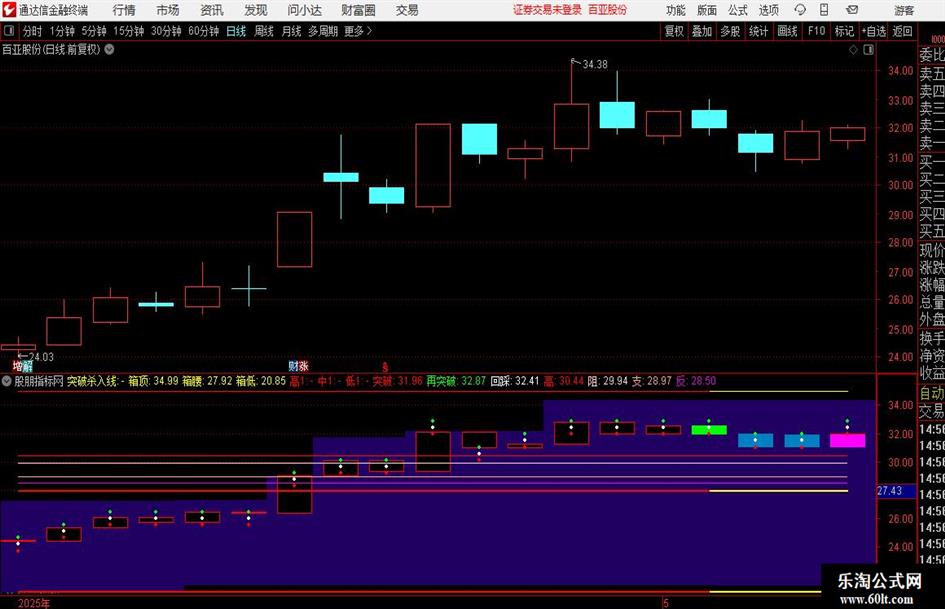
Task: Open the 行情 menu
Action: click(124, 10)
